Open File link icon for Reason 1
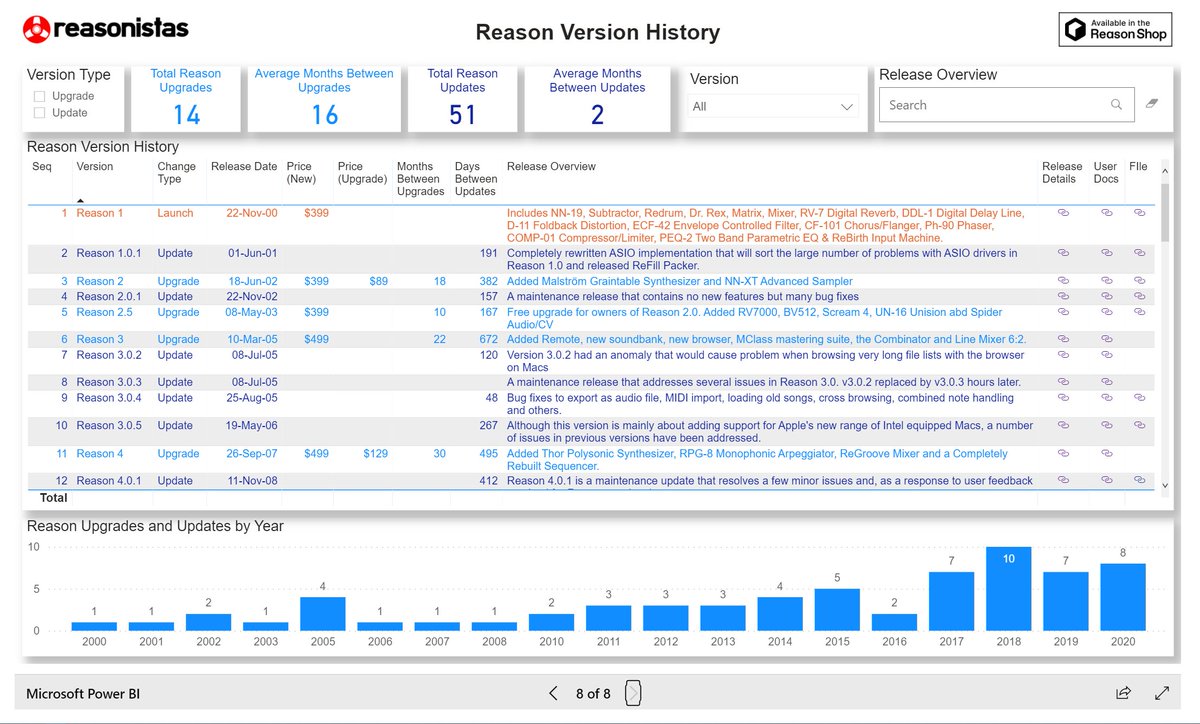1200x724 pixels. (1139, 213)
